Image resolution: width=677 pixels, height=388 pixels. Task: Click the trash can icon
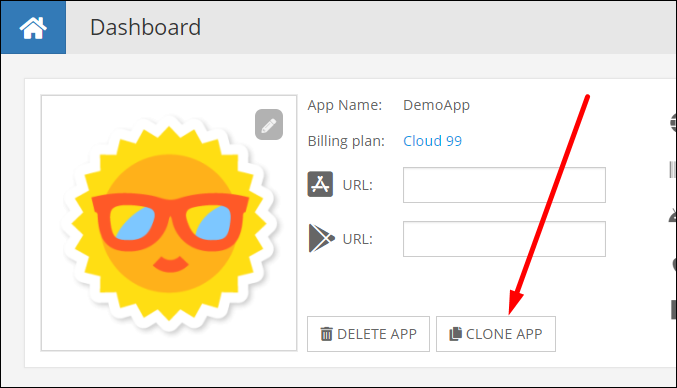tap(326, 334)
